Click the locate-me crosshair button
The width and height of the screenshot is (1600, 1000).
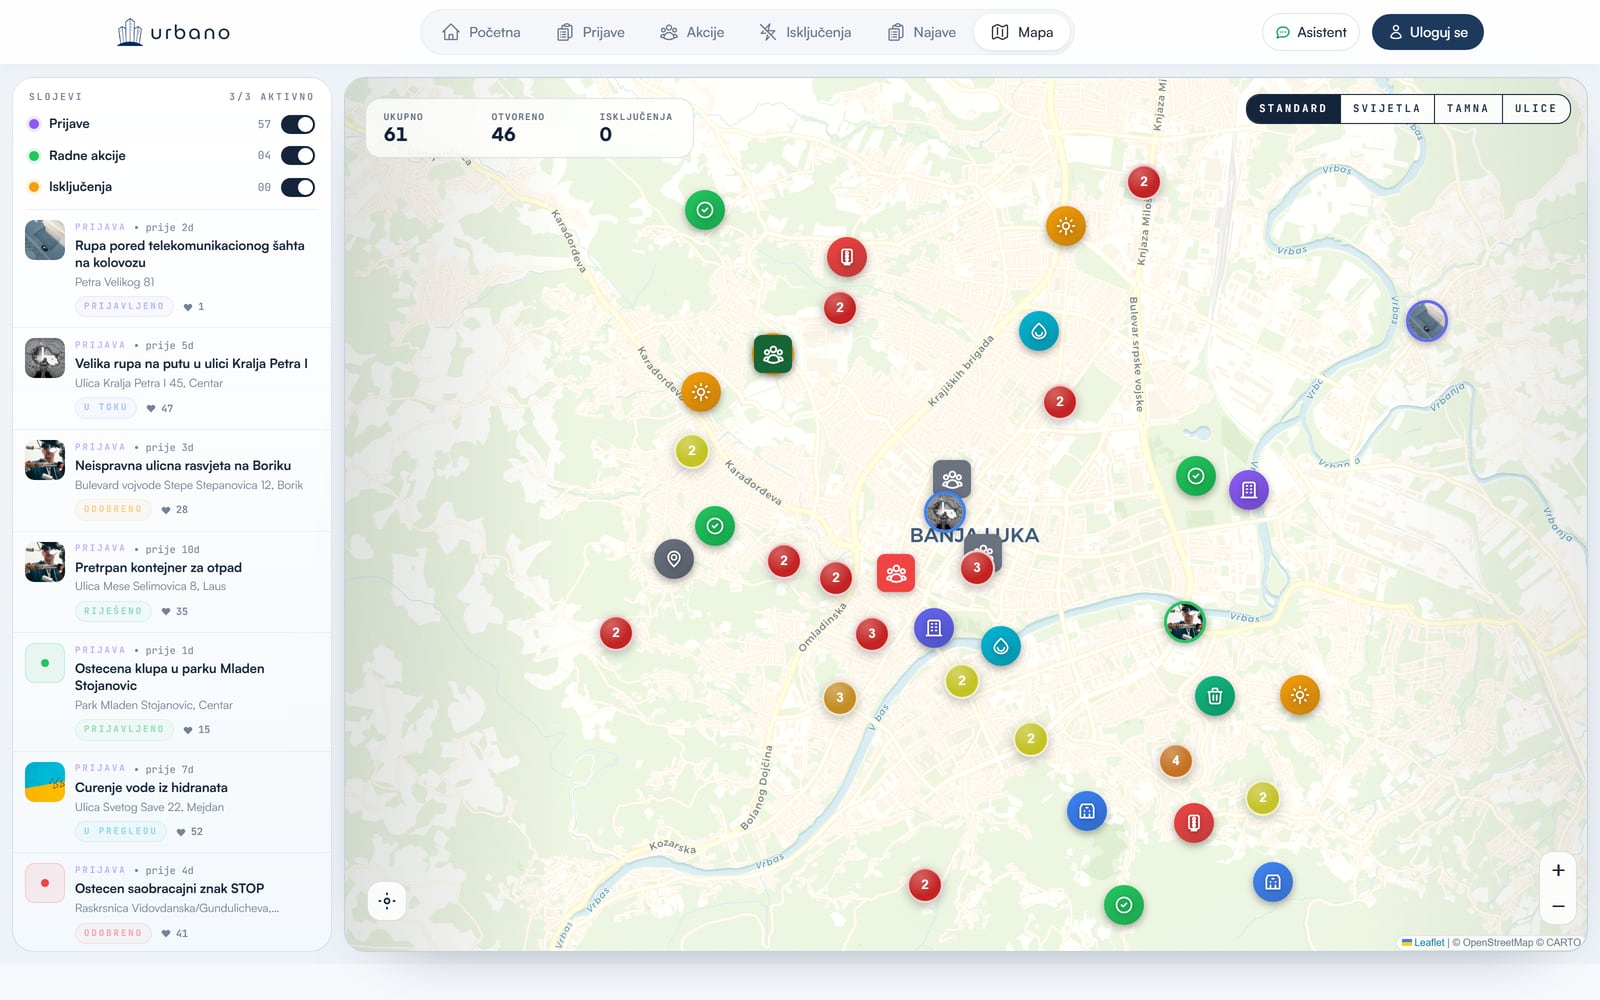387,901
